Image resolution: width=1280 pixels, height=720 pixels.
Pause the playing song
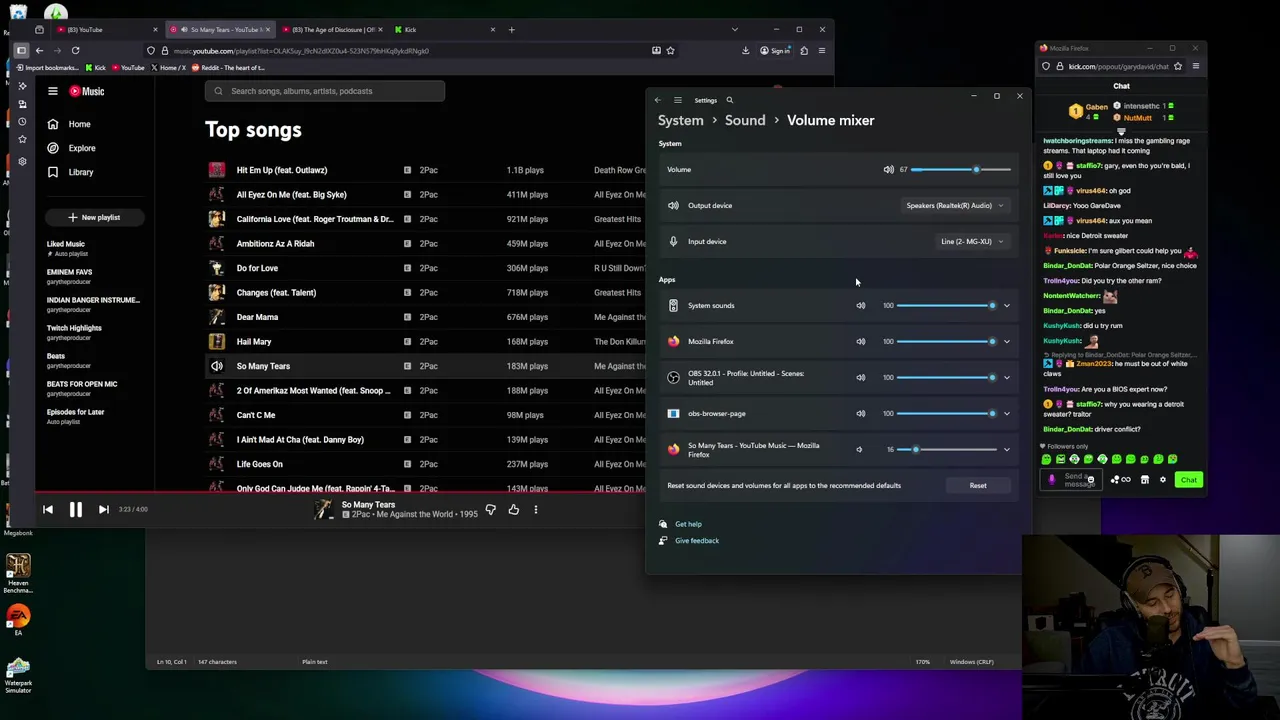coord(75,510)
